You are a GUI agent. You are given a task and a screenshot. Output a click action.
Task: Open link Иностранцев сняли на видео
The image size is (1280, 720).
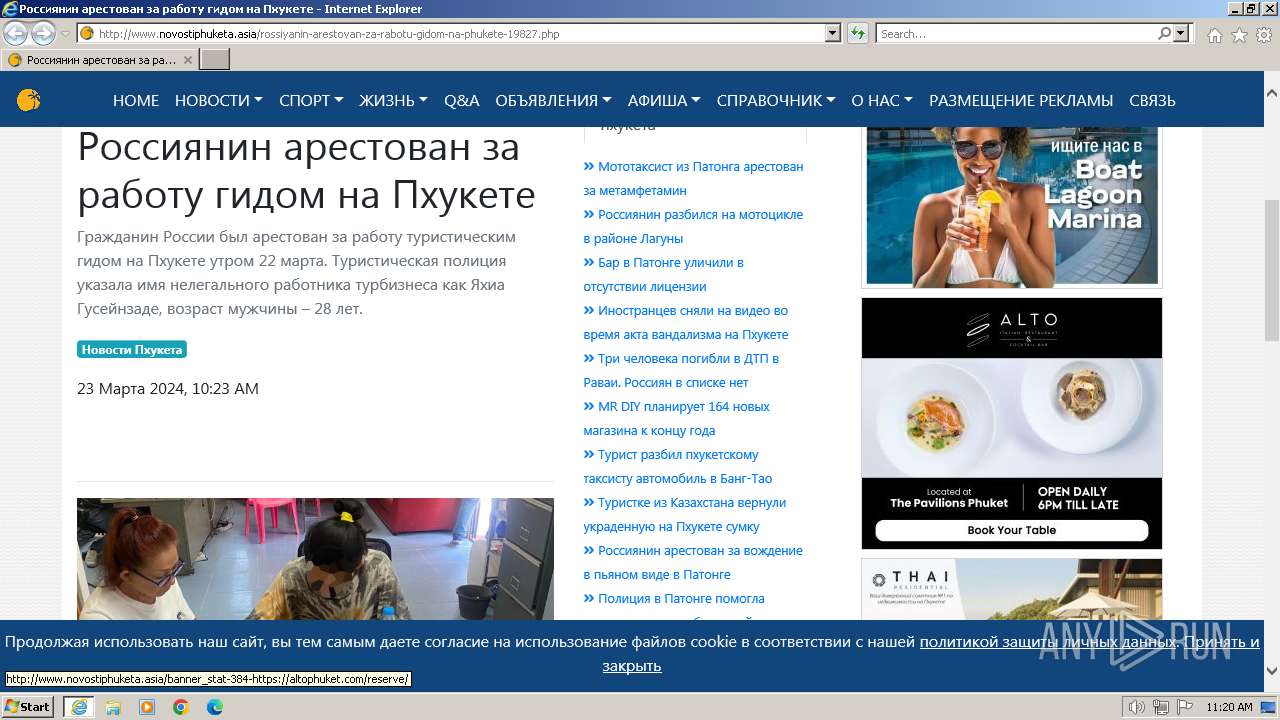(686, 322)
